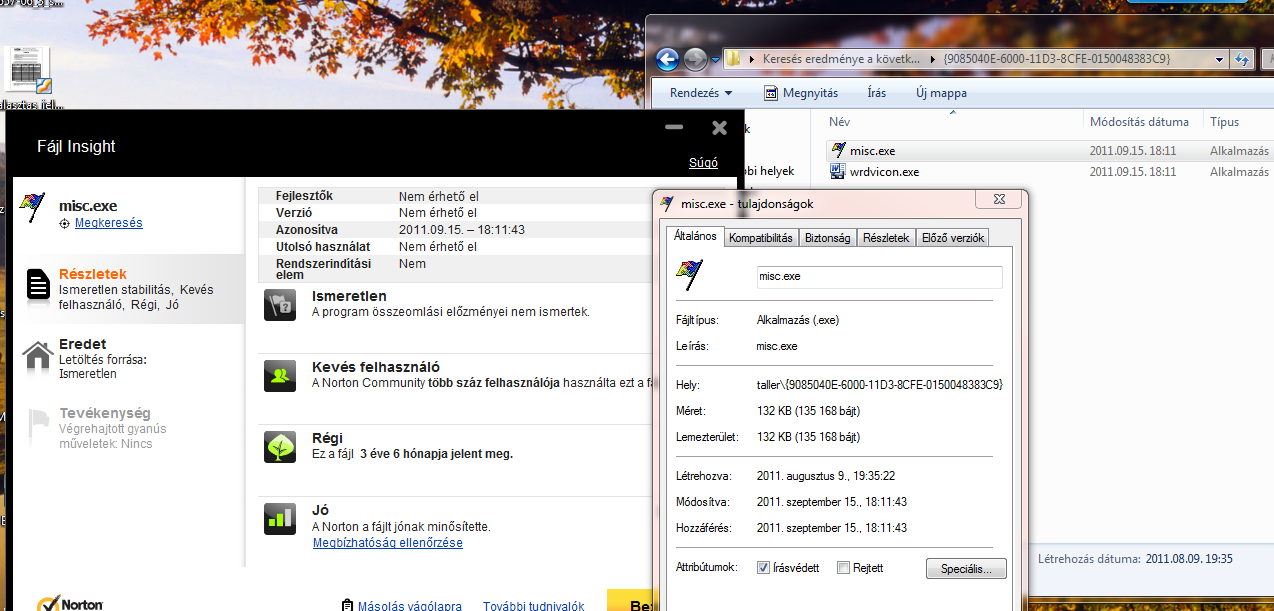Click Létrehozva date 2011. augusztus 9., 19:35:22
1274x611 pixels.
coord(825,476)
